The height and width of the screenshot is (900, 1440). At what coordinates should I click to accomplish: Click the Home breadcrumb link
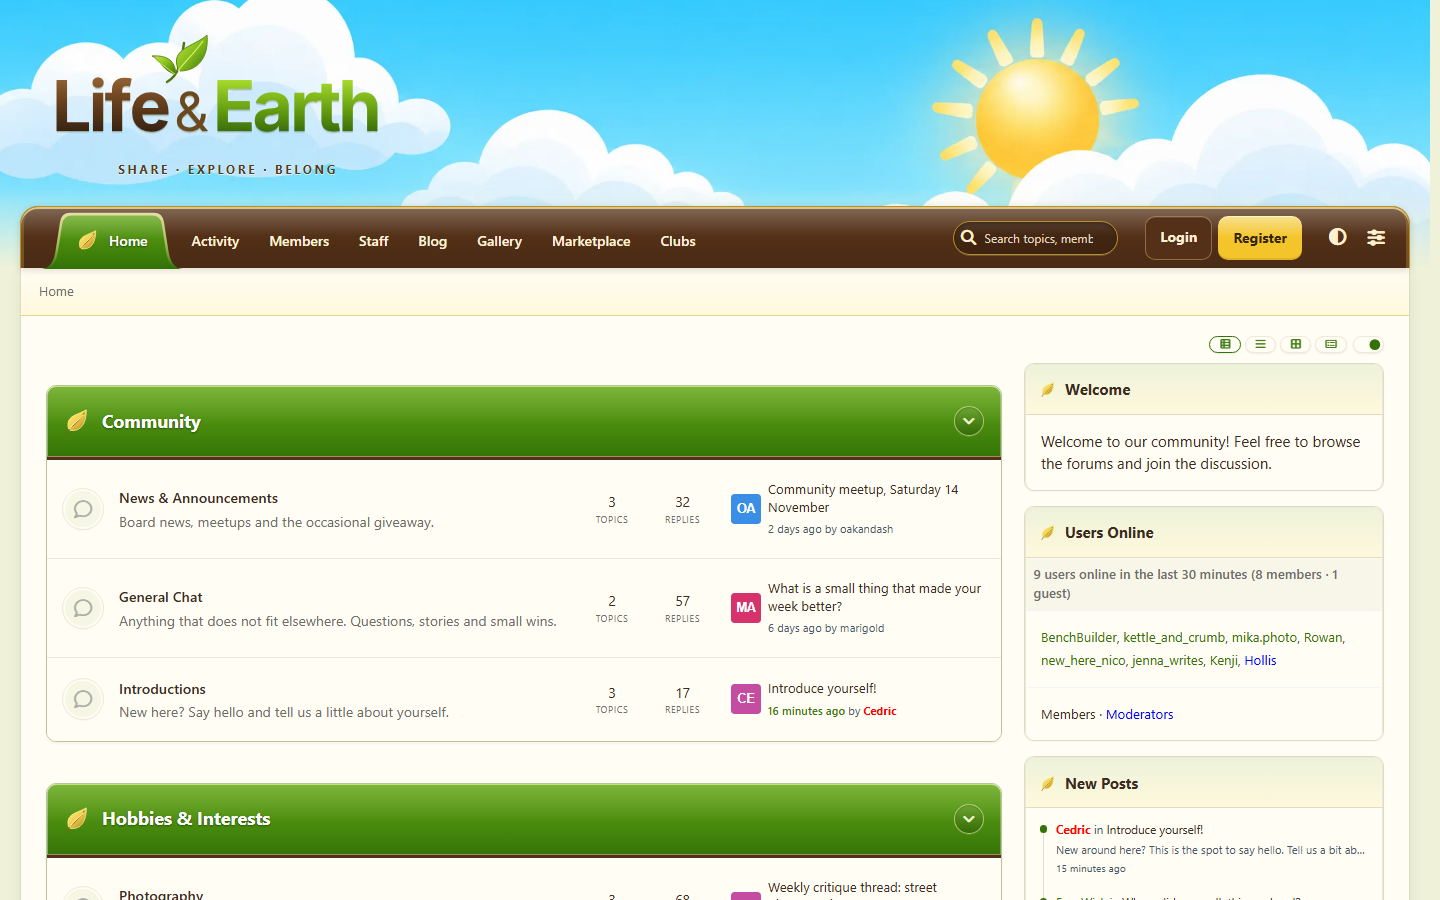(56, 291)
